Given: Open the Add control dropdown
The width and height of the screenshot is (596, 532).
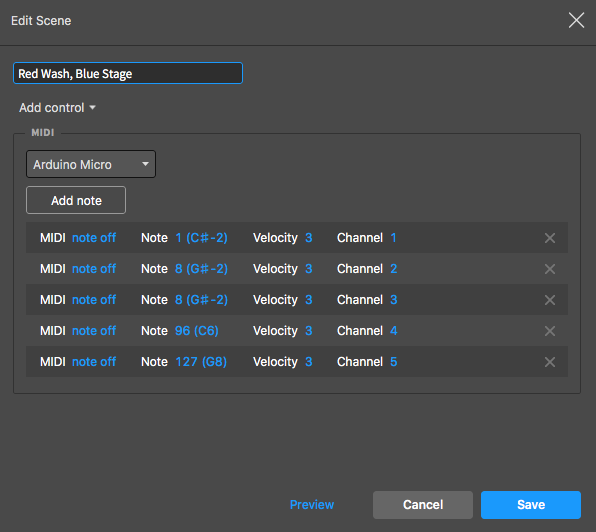Looking at the screenshot, I should 57,108.
